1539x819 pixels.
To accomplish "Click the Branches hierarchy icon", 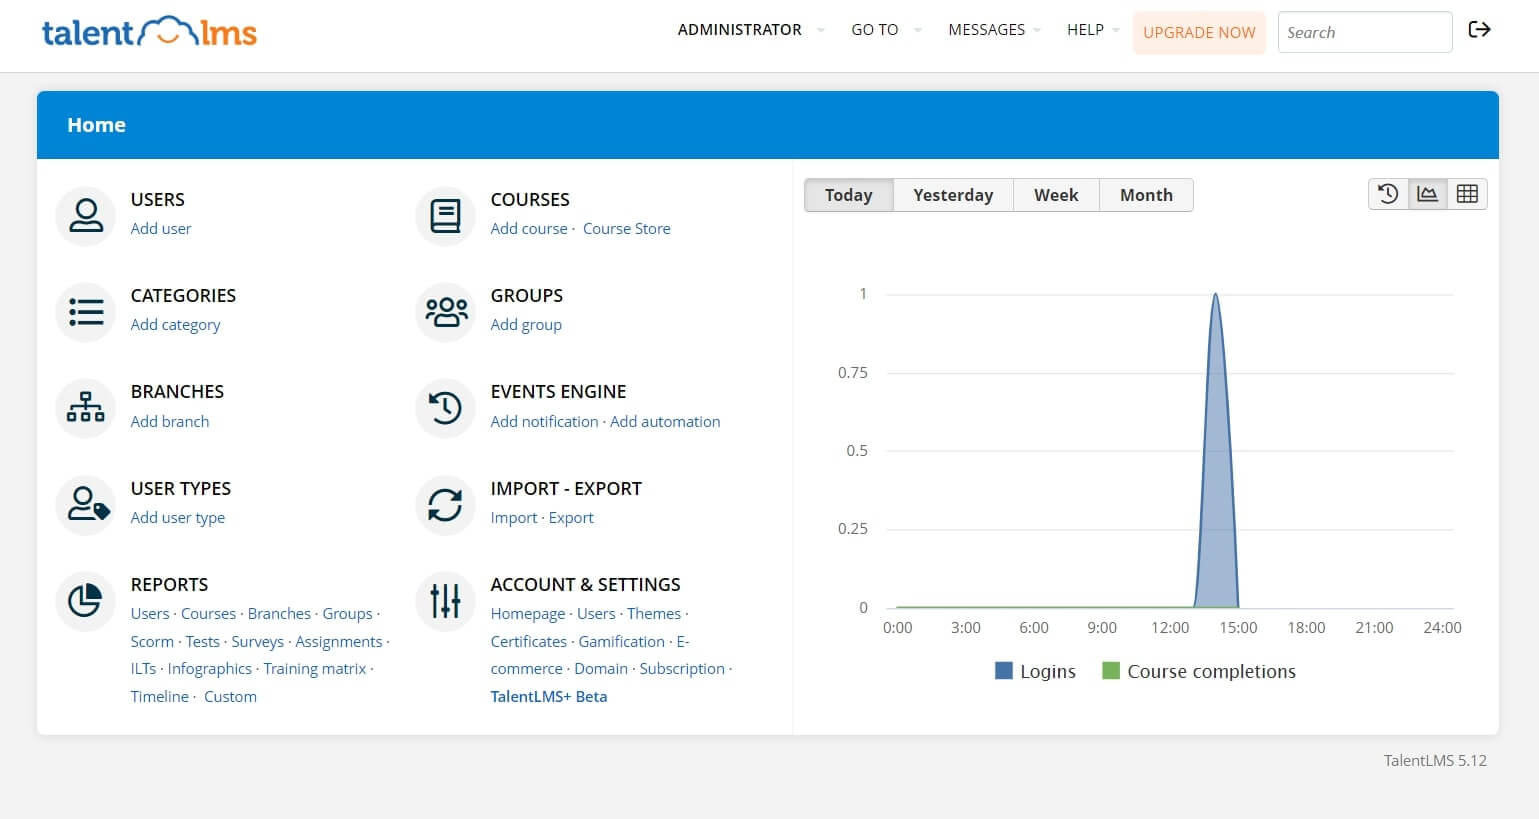I will [x=86, y=408].
